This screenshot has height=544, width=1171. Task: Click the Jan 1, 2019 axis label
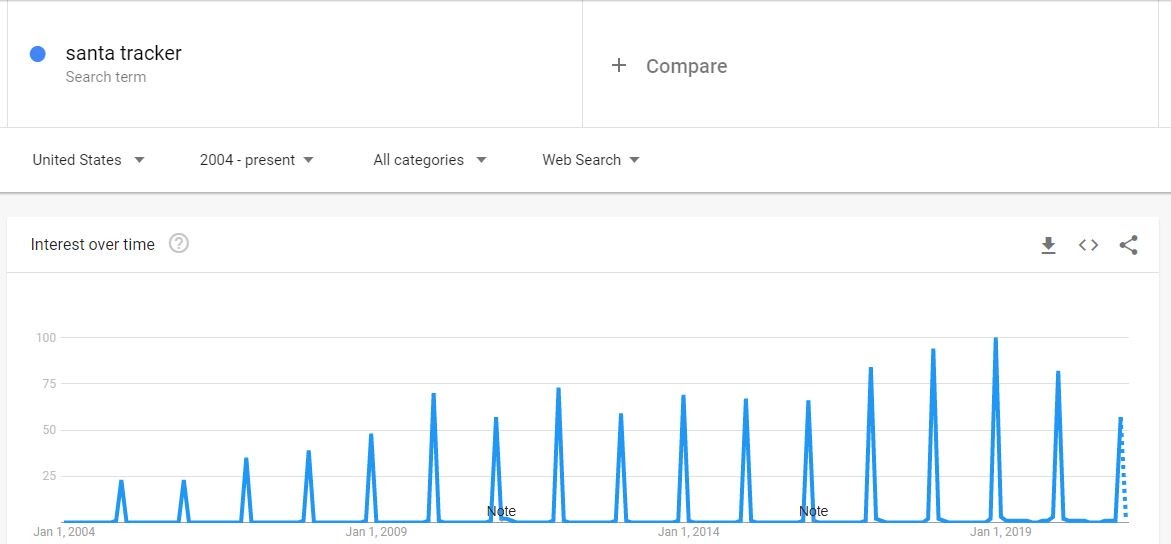pos(1001,532)
